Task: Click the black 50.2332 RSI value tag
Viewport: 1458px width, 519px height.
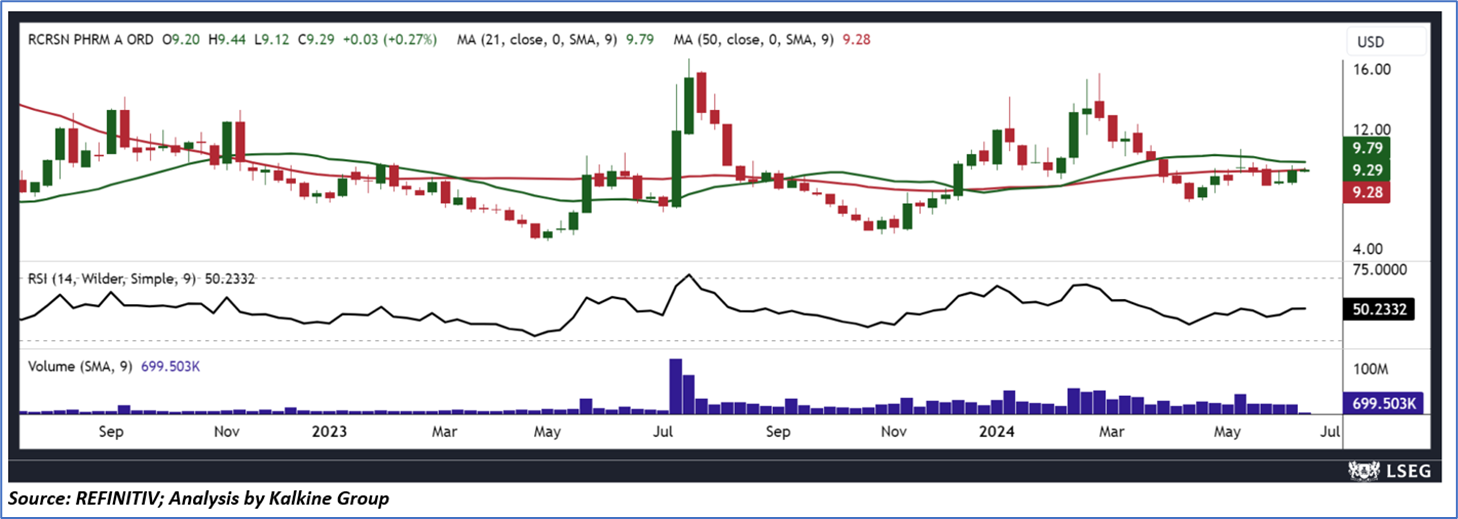Action: (1379, 310)
